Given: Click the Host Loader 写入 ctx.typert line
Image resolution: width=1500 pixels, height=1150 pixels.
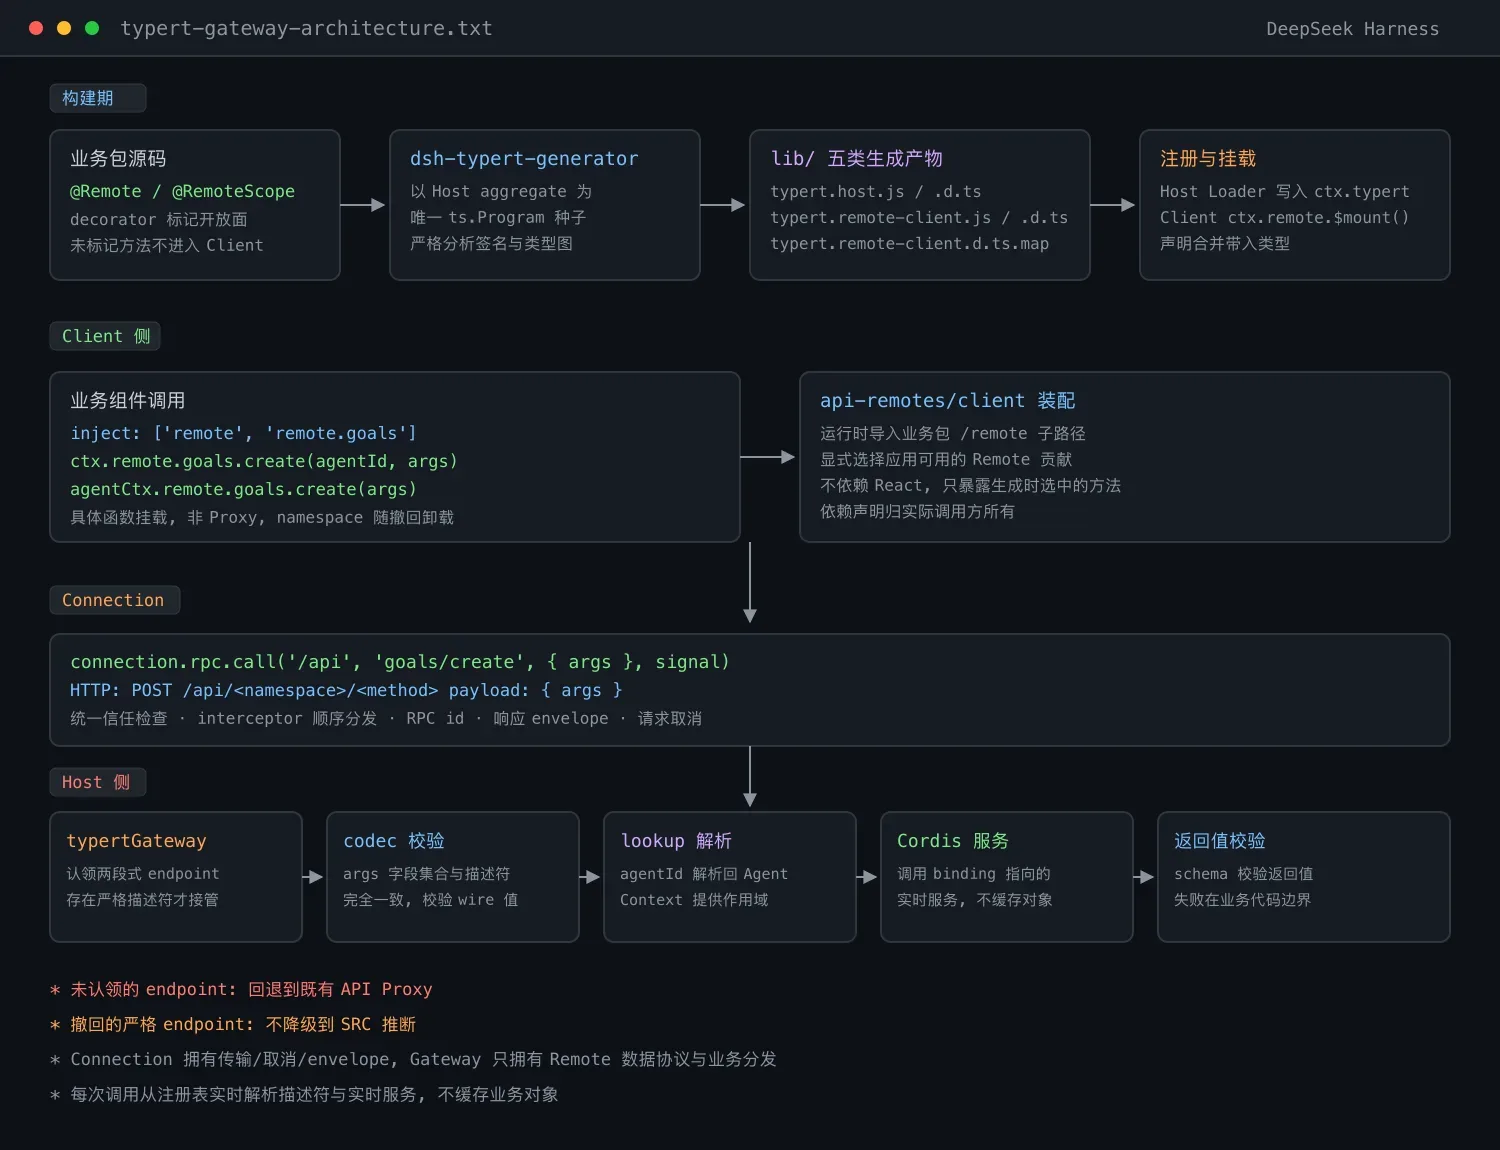Looking at the screenshot, I should [x=1284, y=191].
